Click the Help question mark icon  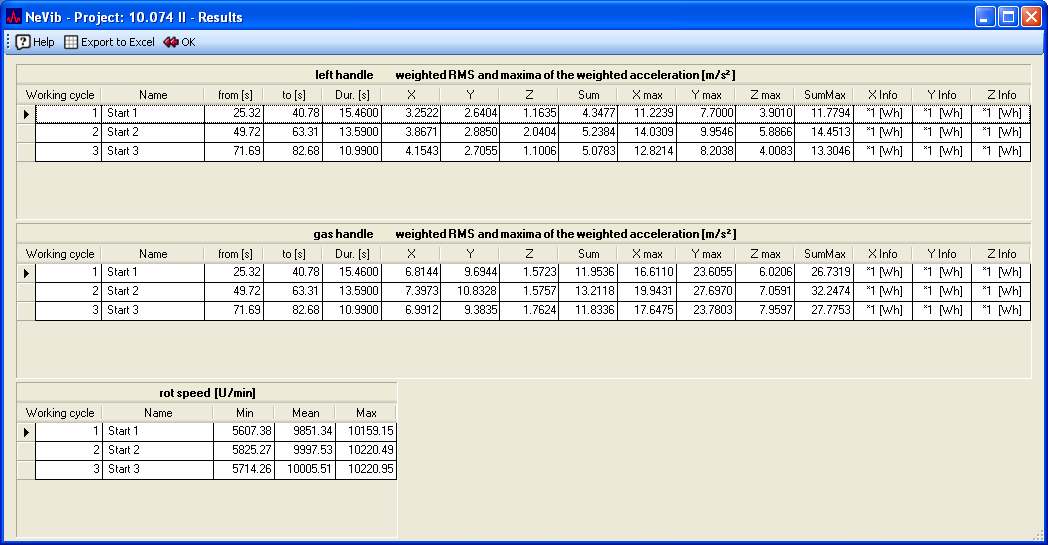tap(23, 42)
